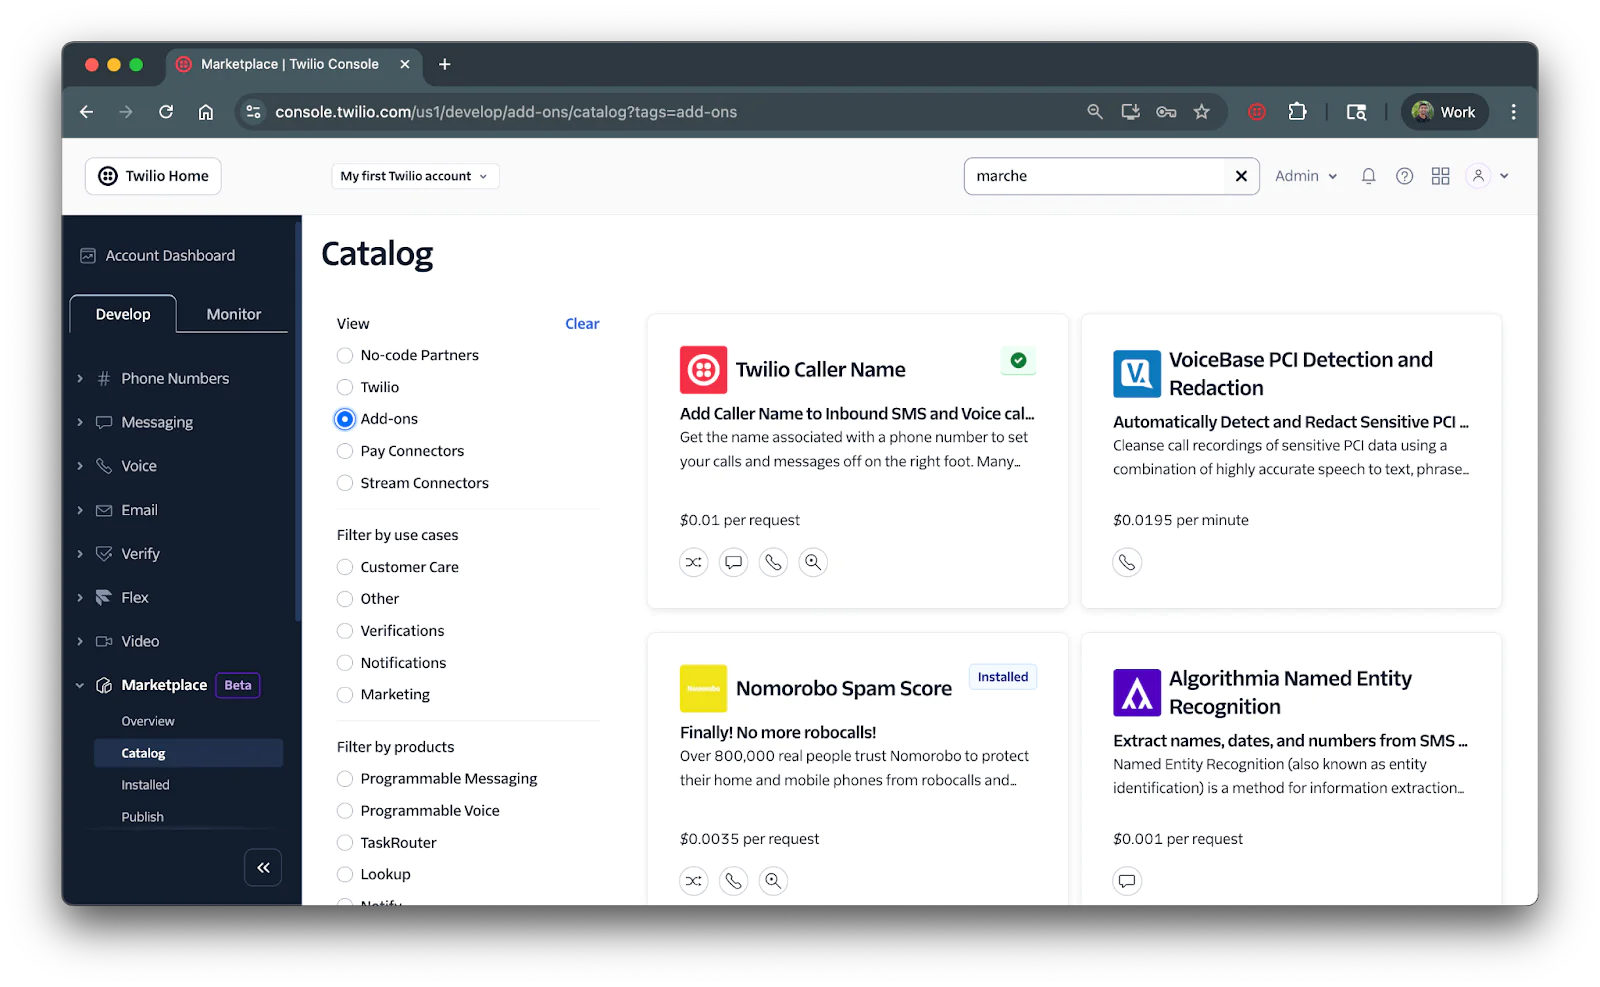Click the green verified badge on Twilio Caller Name
1600x987 pixels.
pos(1018,361)
